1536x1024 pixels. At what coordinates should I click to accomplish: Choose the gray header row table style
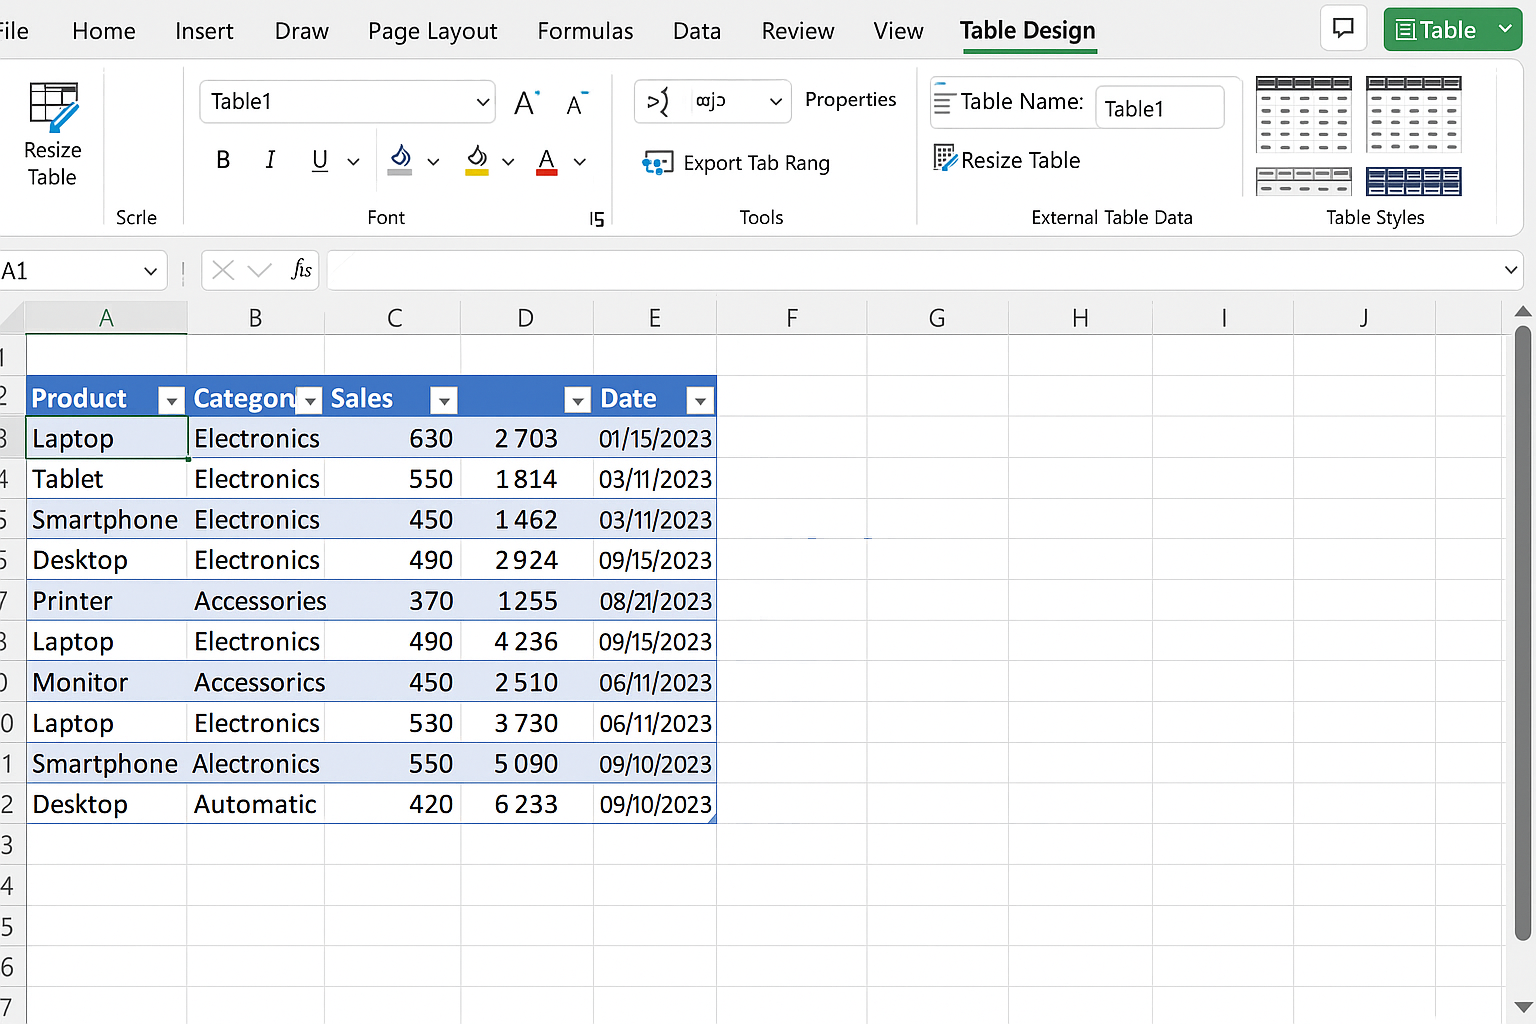(1303, 181)
